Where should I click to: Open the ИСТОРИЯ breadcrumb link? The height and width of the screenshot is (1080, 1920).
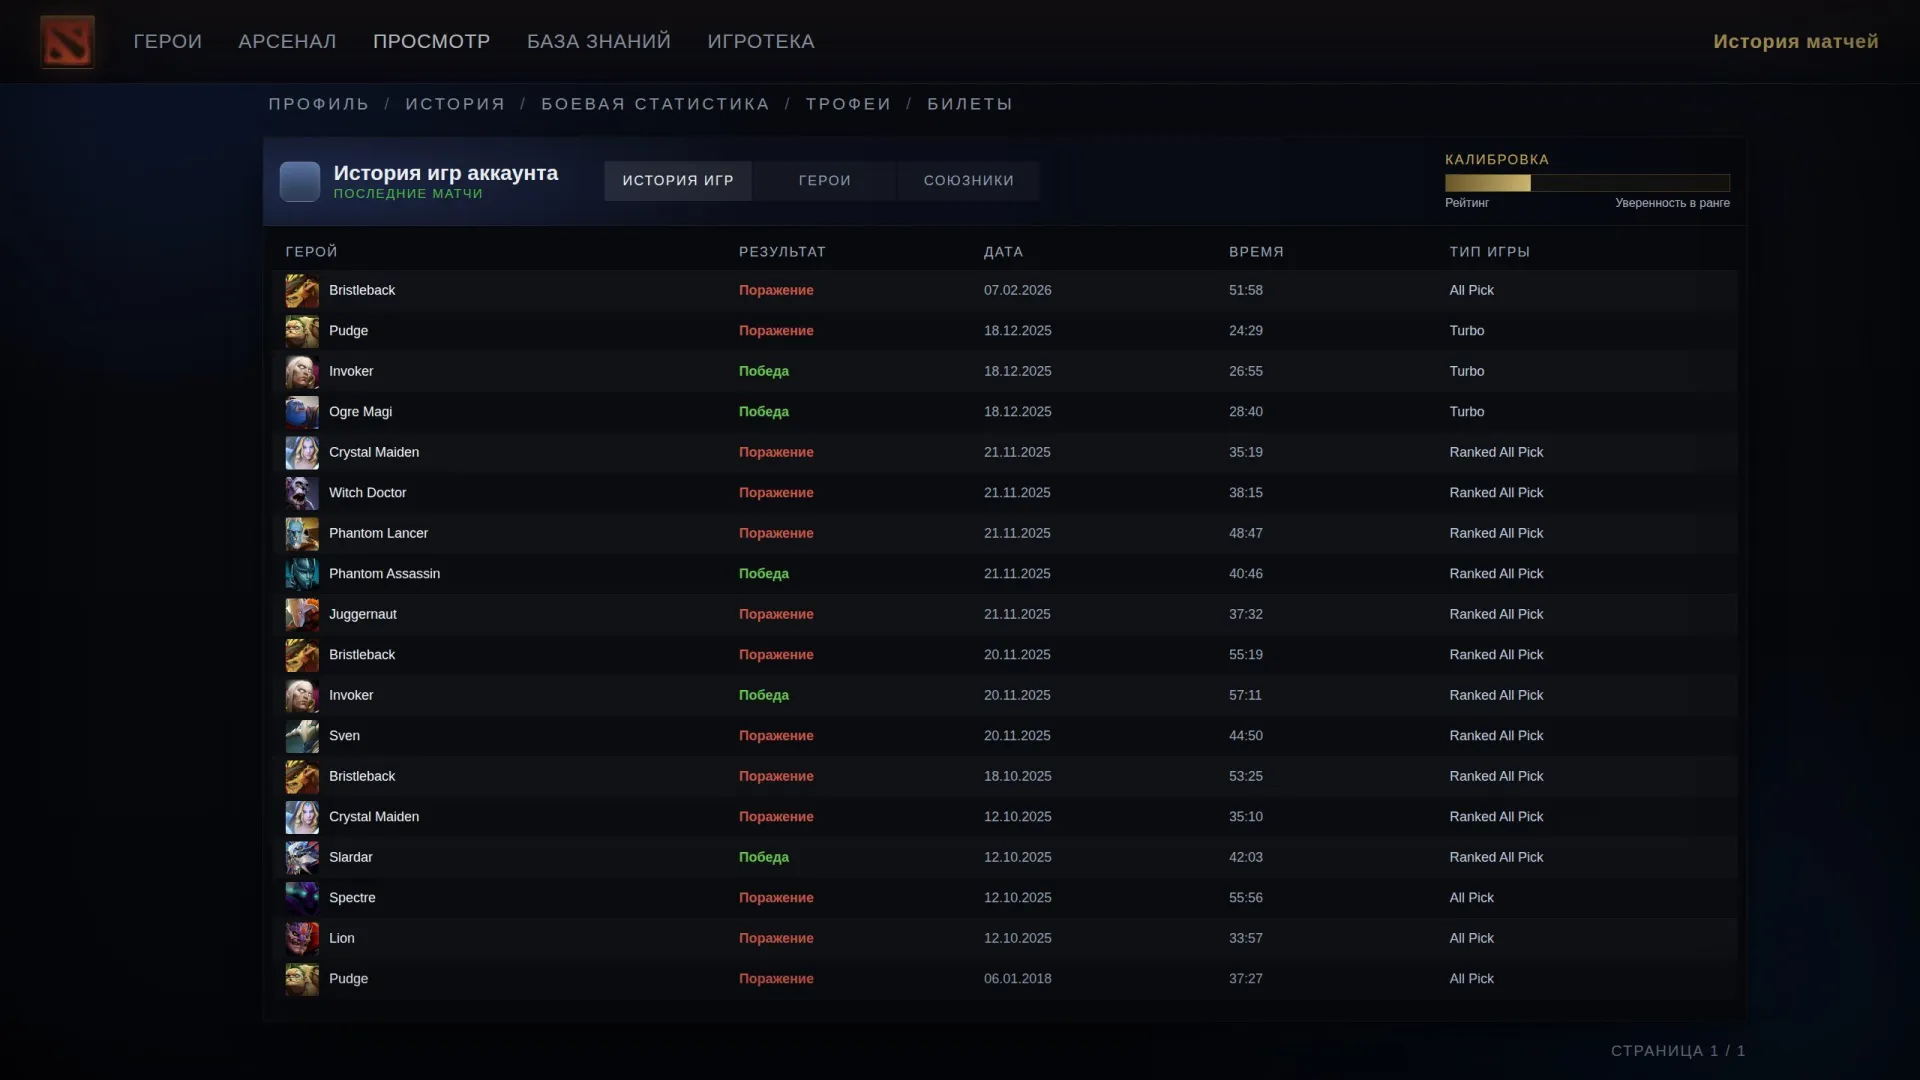coord(456,104)
